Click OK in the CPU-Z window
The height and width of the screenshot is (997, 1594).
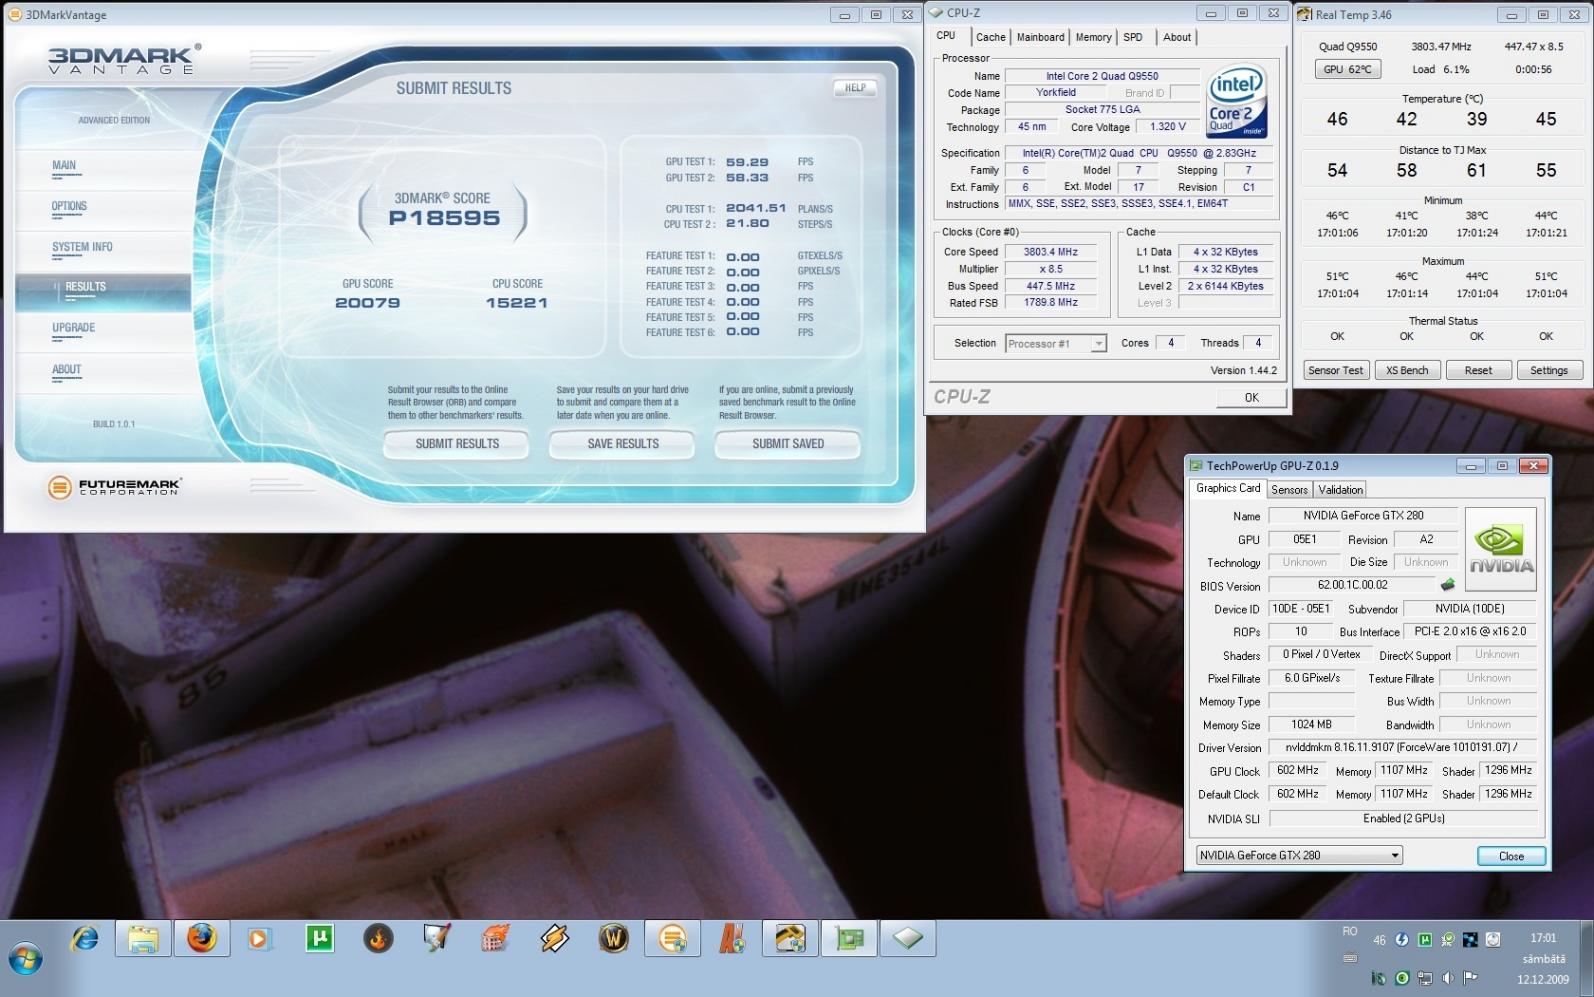click(1251, 398)
